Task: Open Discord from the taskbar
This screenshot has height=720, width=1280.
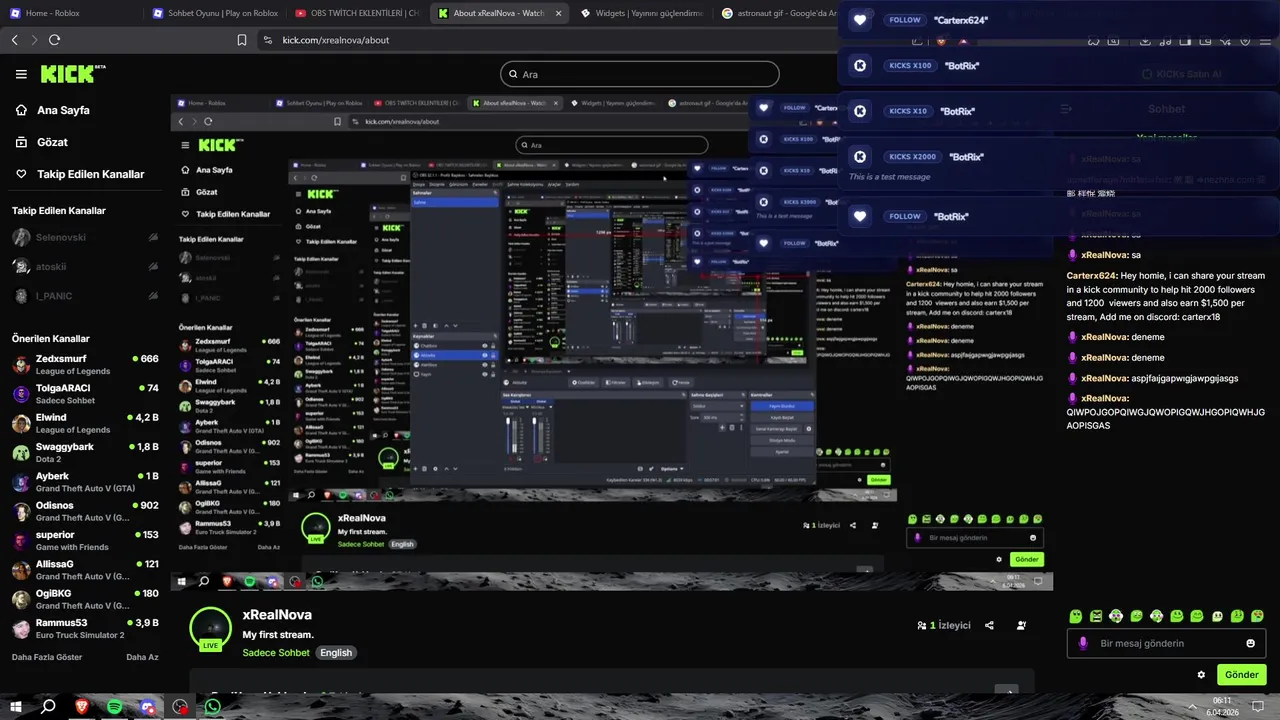Action: pos(148,706)
